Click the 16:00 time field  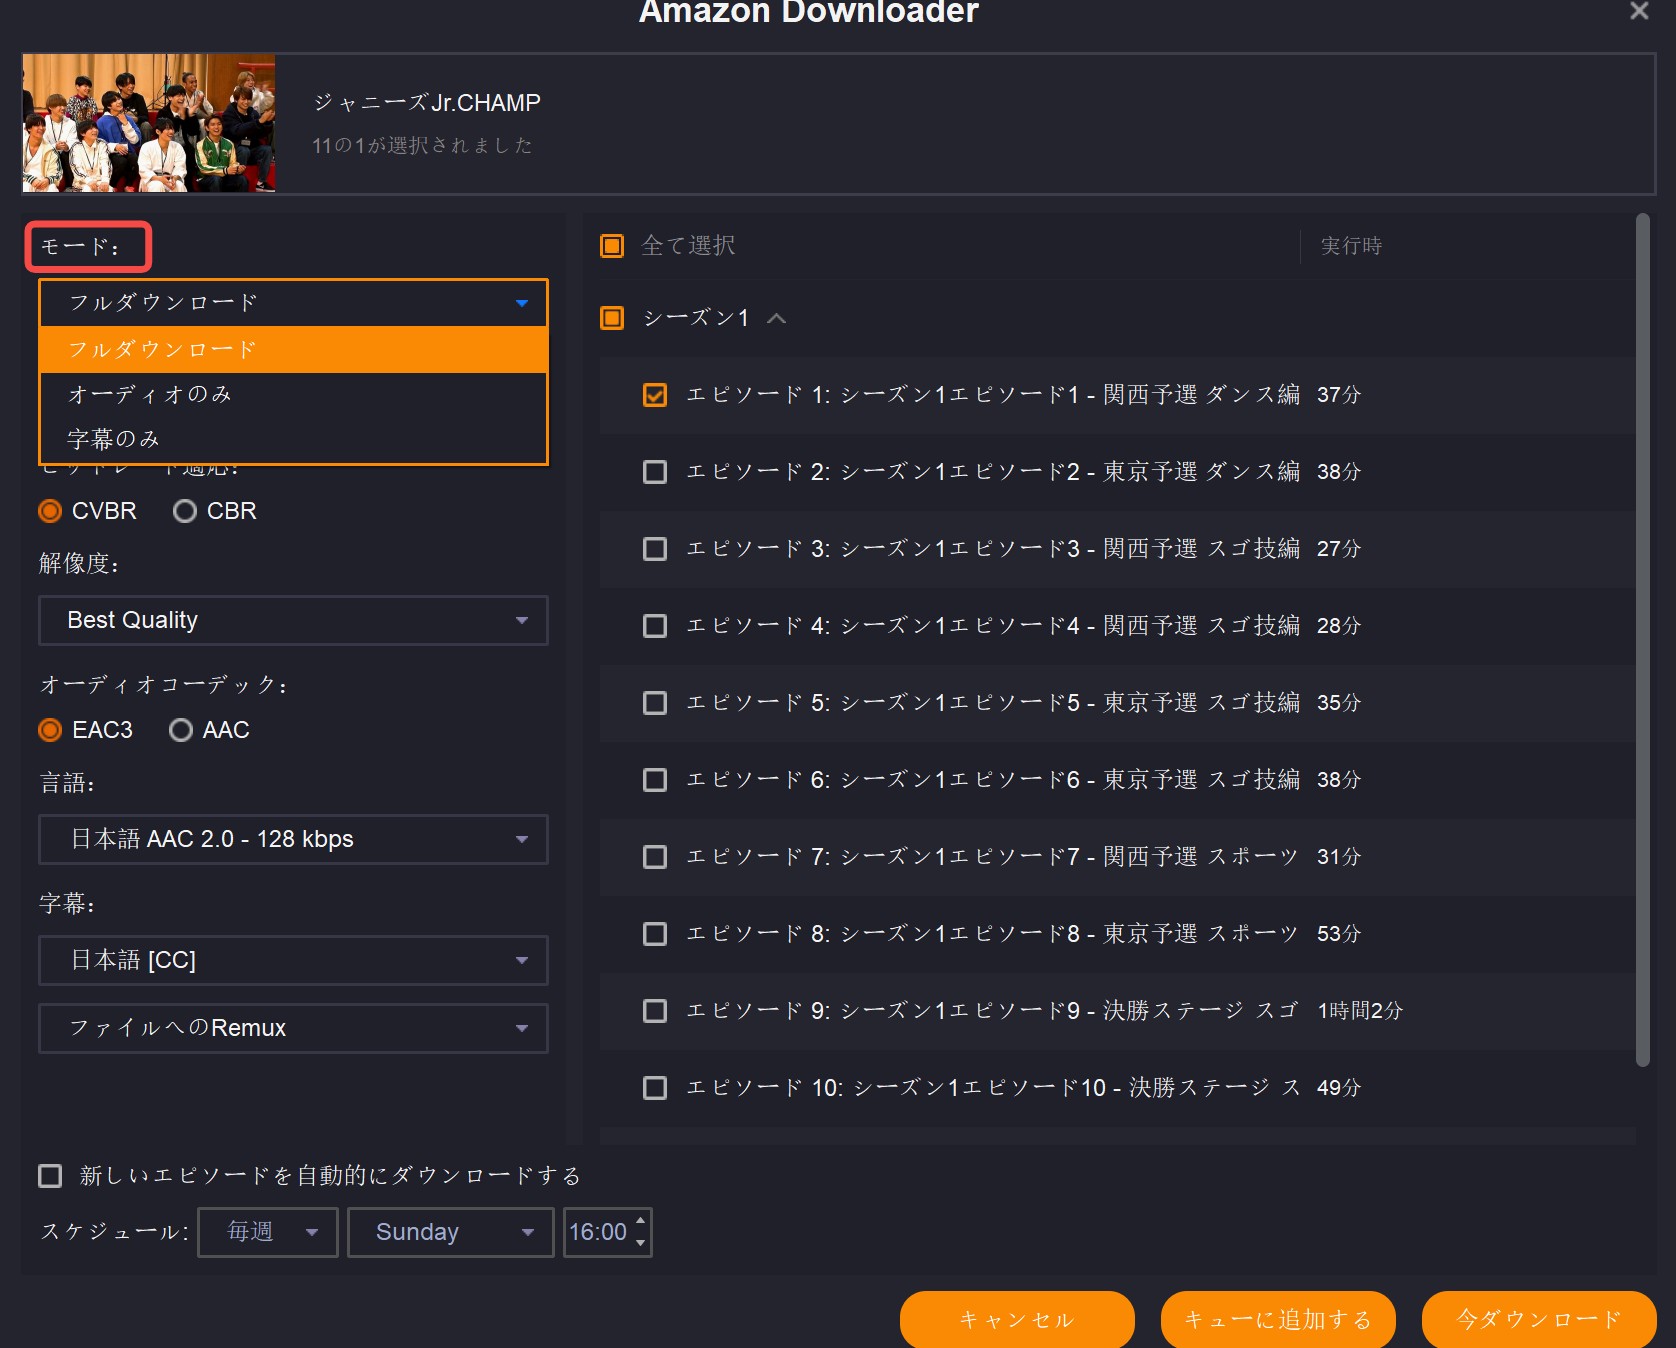pos(598,1232)
